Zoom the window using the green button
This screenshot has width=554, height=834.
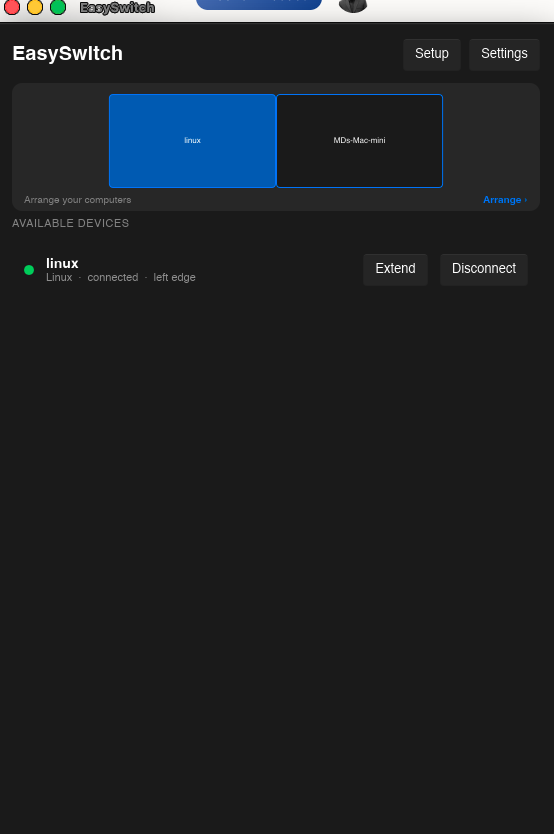pos(58,7)
